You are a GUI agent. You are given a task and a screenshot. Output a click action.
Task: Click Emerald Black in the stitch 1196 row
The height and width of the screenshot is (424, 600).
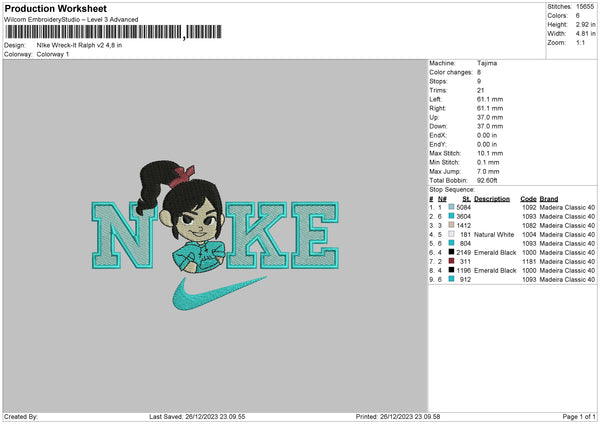[495, 271]
